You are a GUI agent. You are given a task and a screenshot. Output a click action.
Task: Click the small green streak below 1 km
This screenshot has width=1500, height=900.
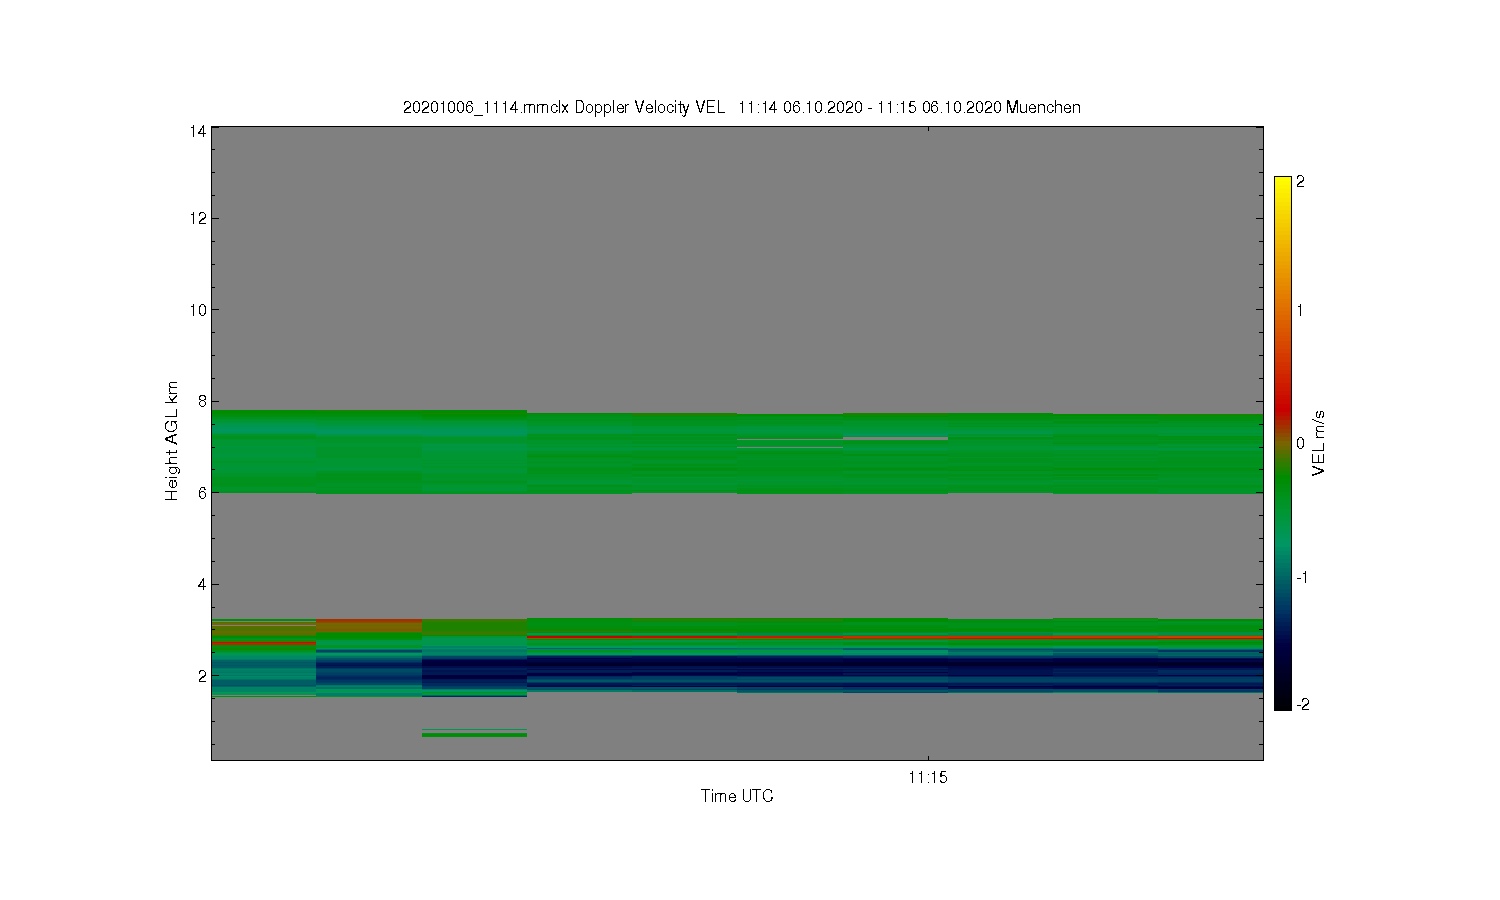tap(474, 735)
